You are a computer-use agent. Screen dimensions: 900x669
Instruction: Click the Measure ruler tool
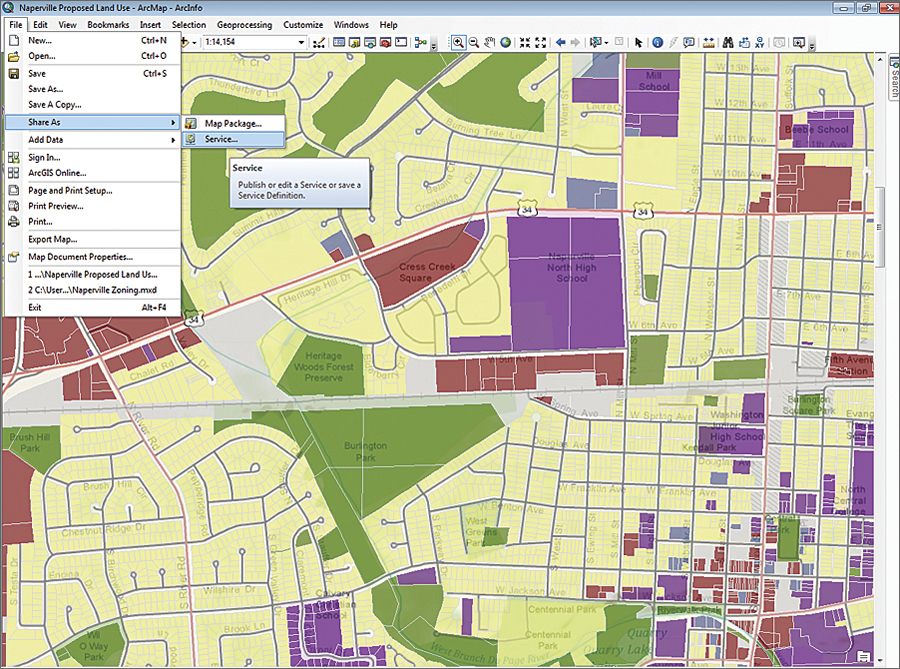(709, 43)
